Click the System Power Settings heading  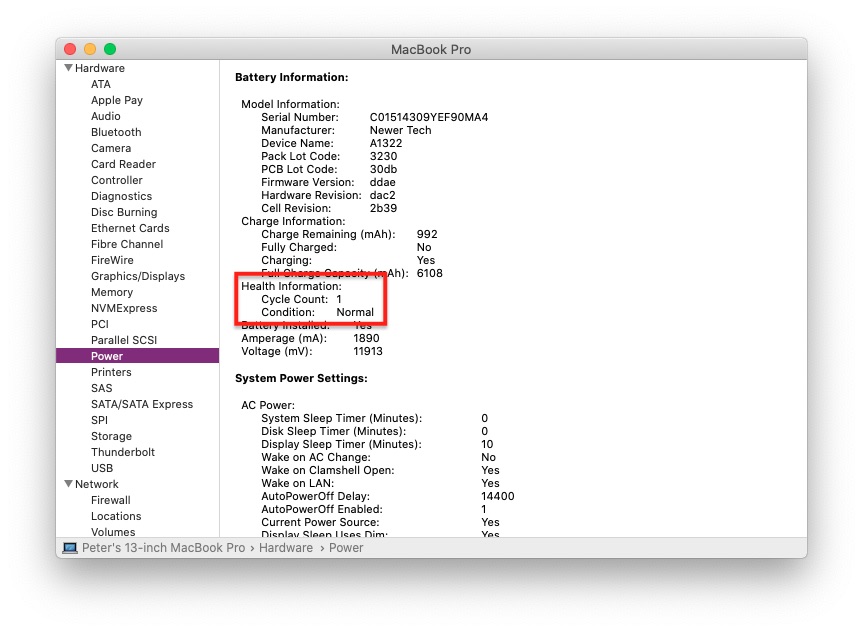pyautogui.click(x=301, y=378)
